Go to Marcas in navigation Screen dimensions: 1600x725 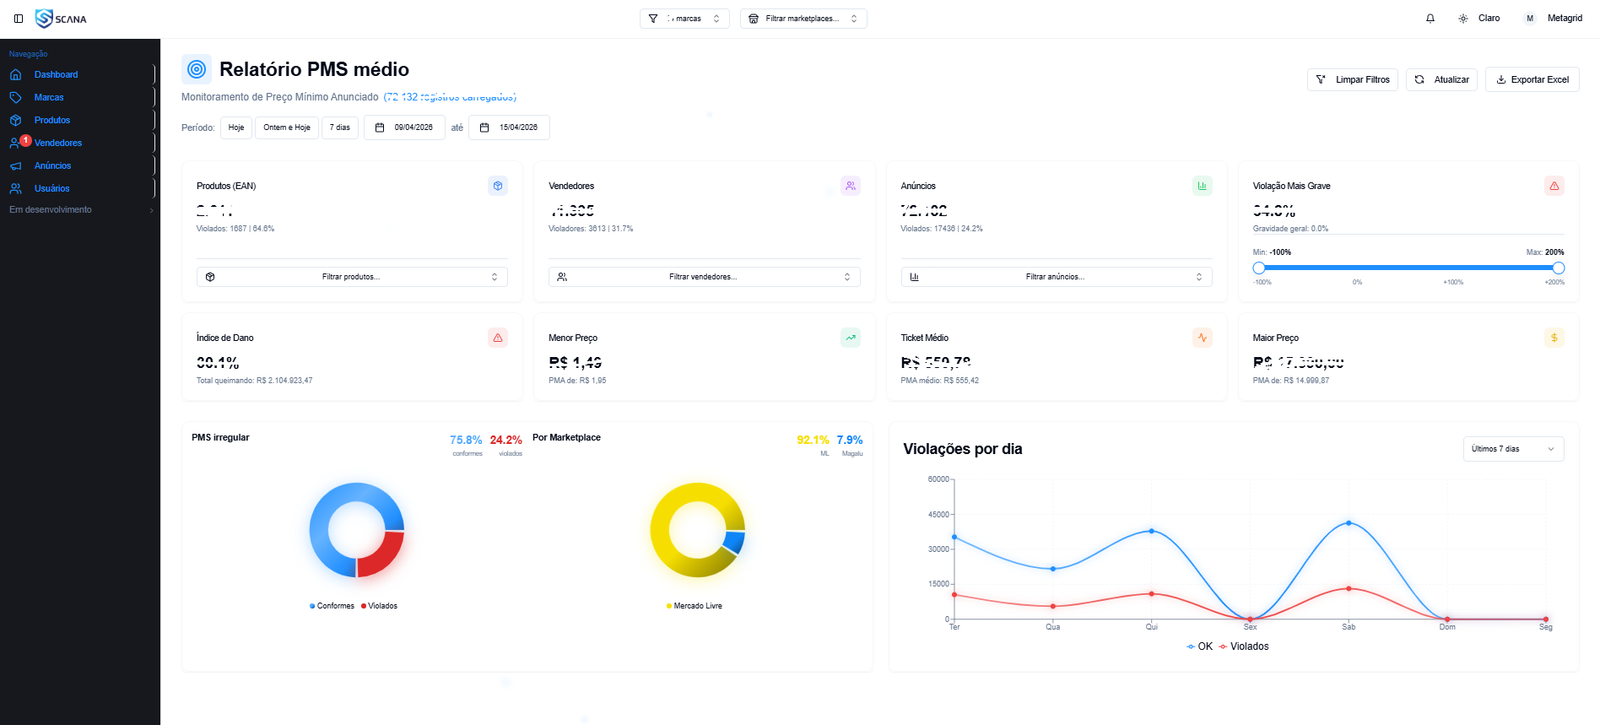pos(49,97)
